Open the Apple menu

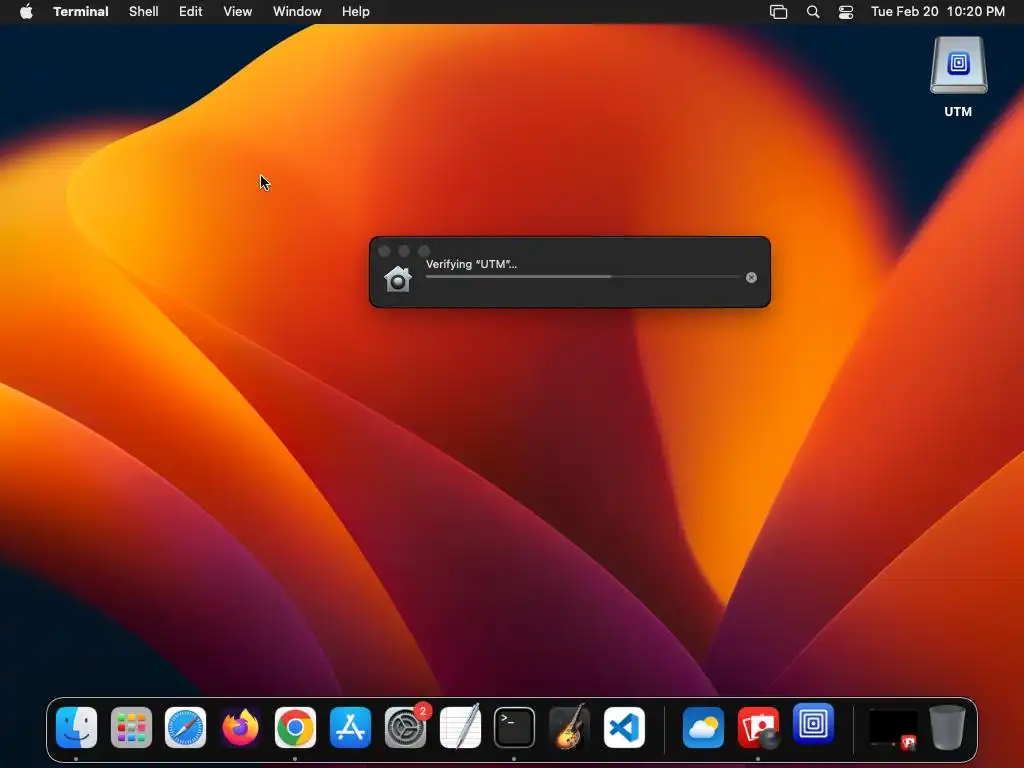[26, 12]
